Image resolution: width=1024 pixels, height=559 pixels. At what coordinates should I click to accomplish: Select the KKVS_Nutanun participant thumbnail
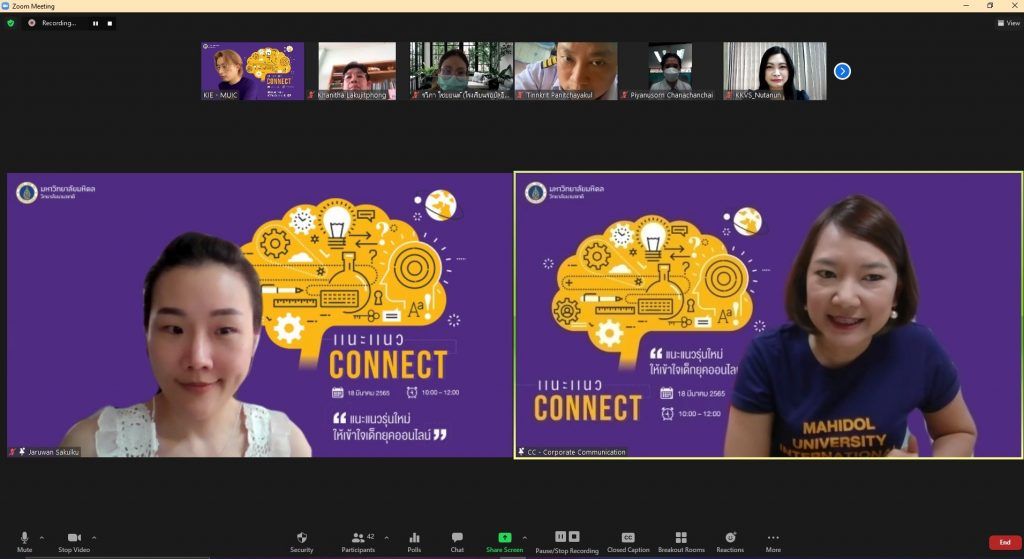tap(775, 71)
